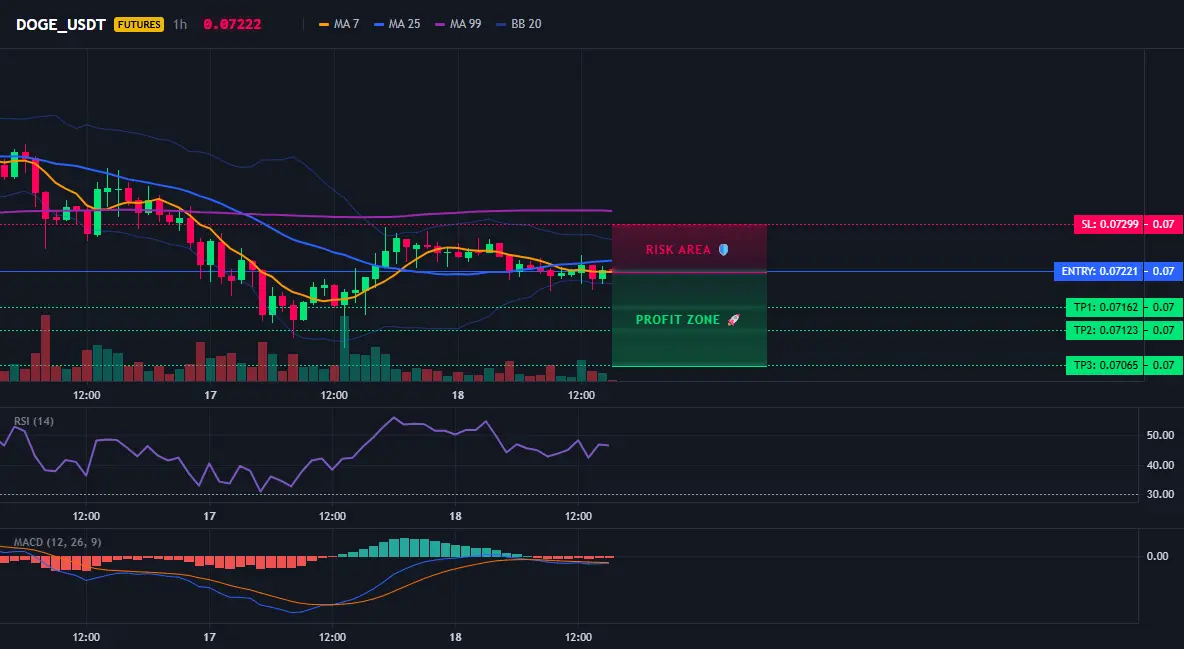The height and width of the screenshot is (649, 1184).
Task: Click the TP2: 0.07123 target label
Action: coord(1105,330)
